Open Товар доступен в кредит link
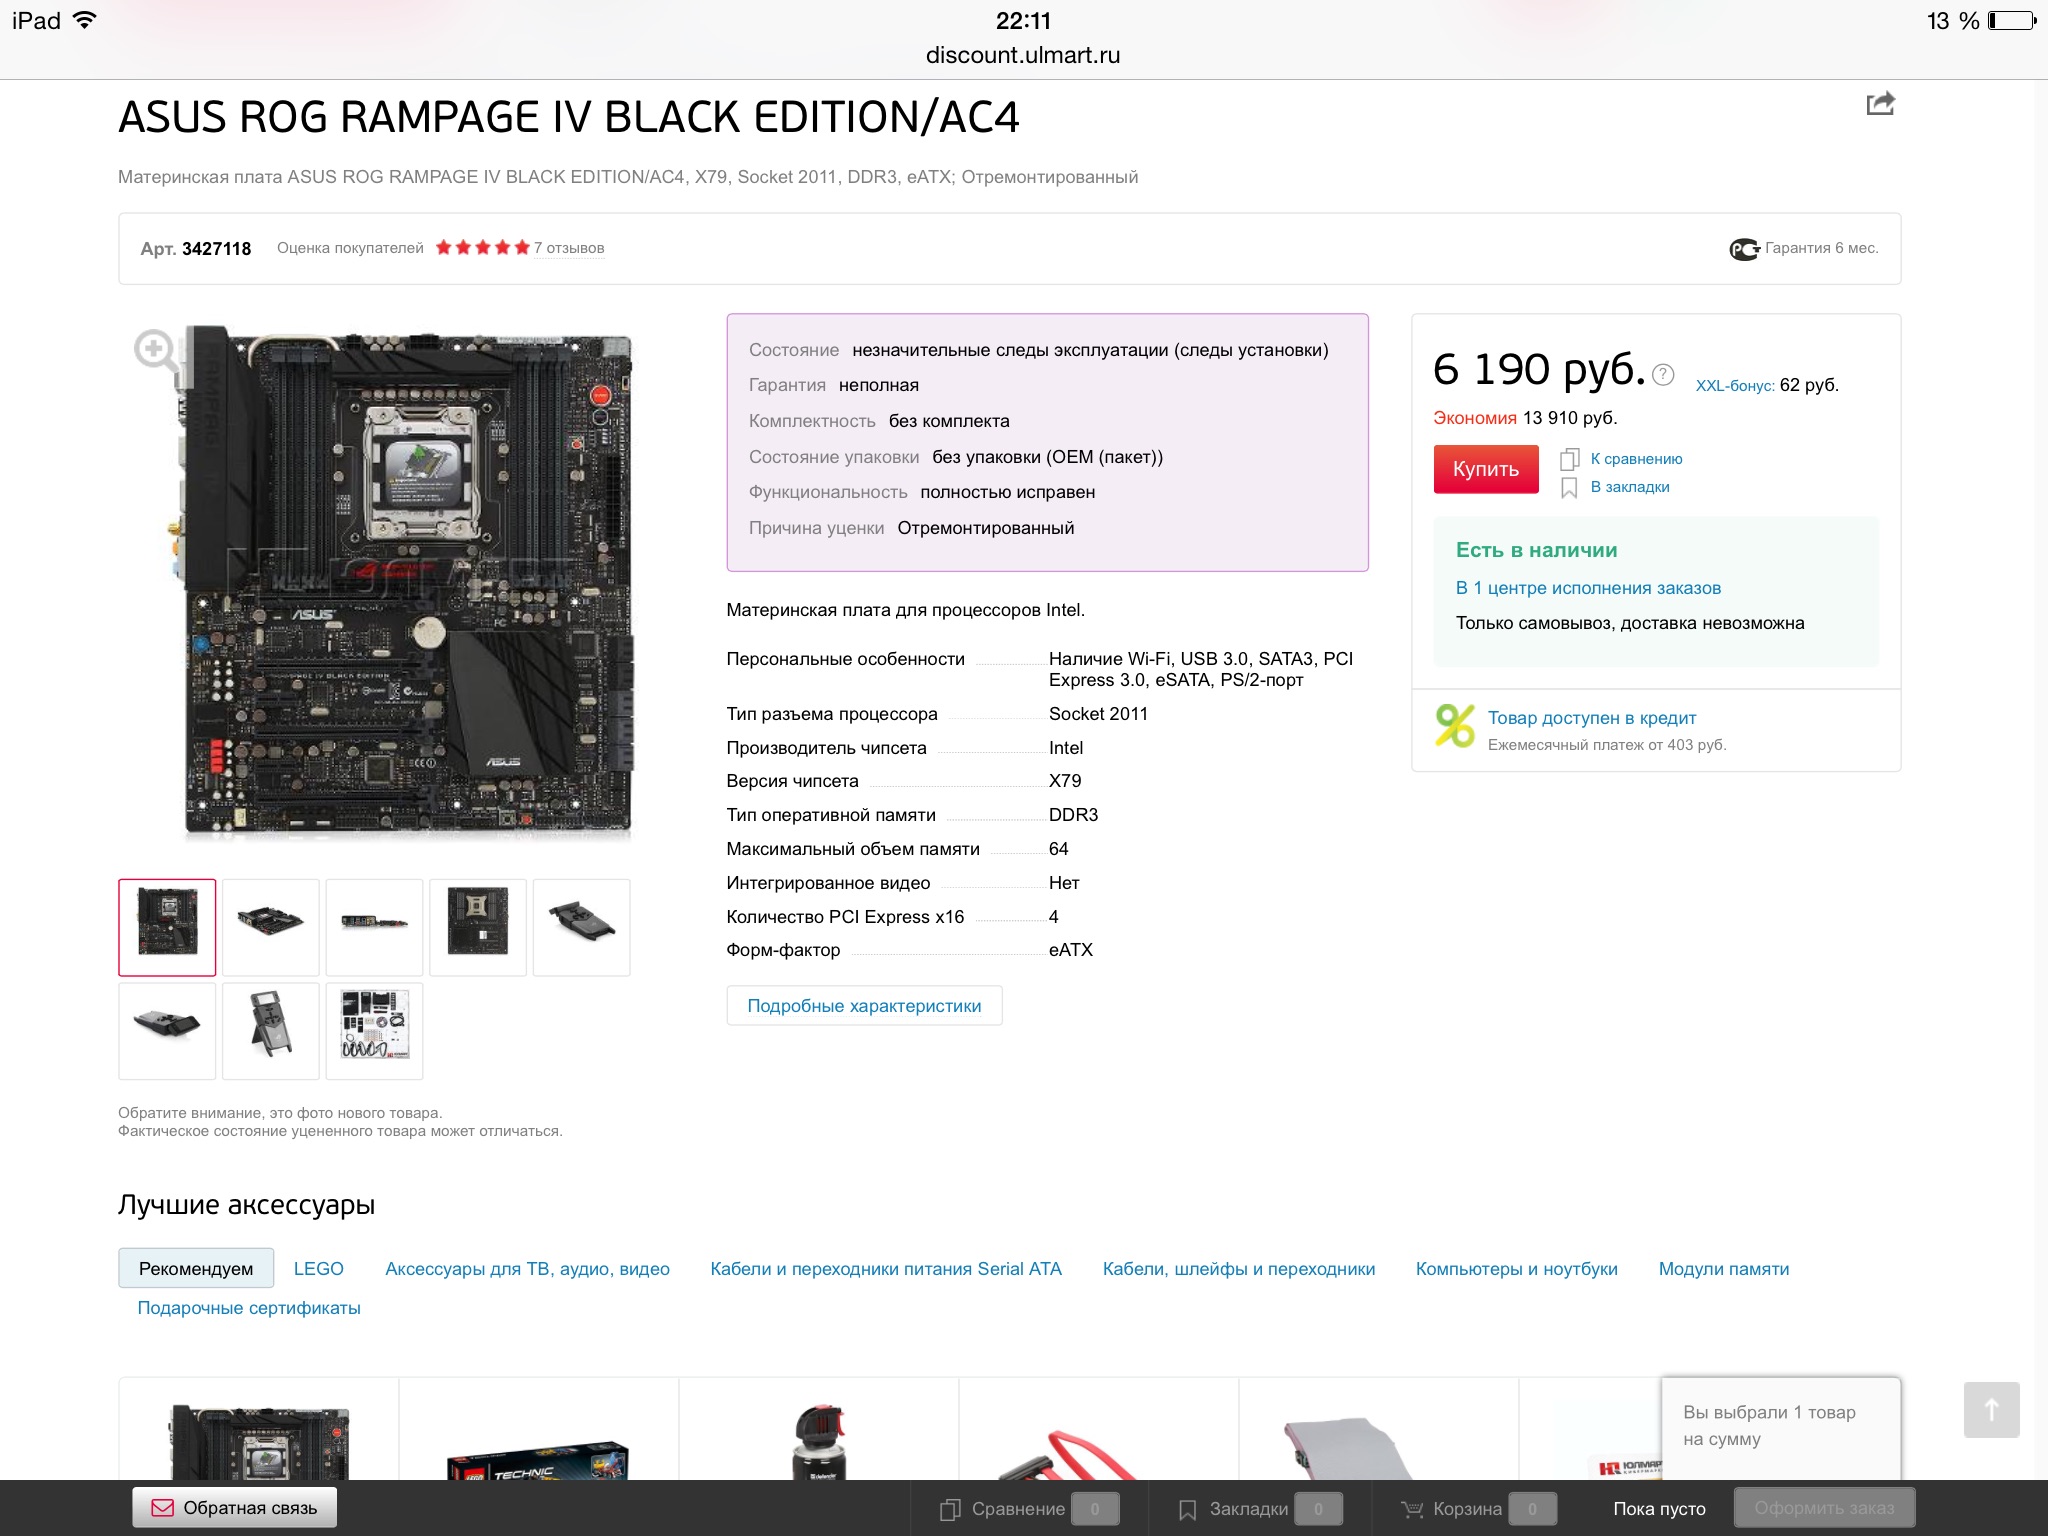The width and height of the screenshot is (2048, 1536). [1592, 718]
